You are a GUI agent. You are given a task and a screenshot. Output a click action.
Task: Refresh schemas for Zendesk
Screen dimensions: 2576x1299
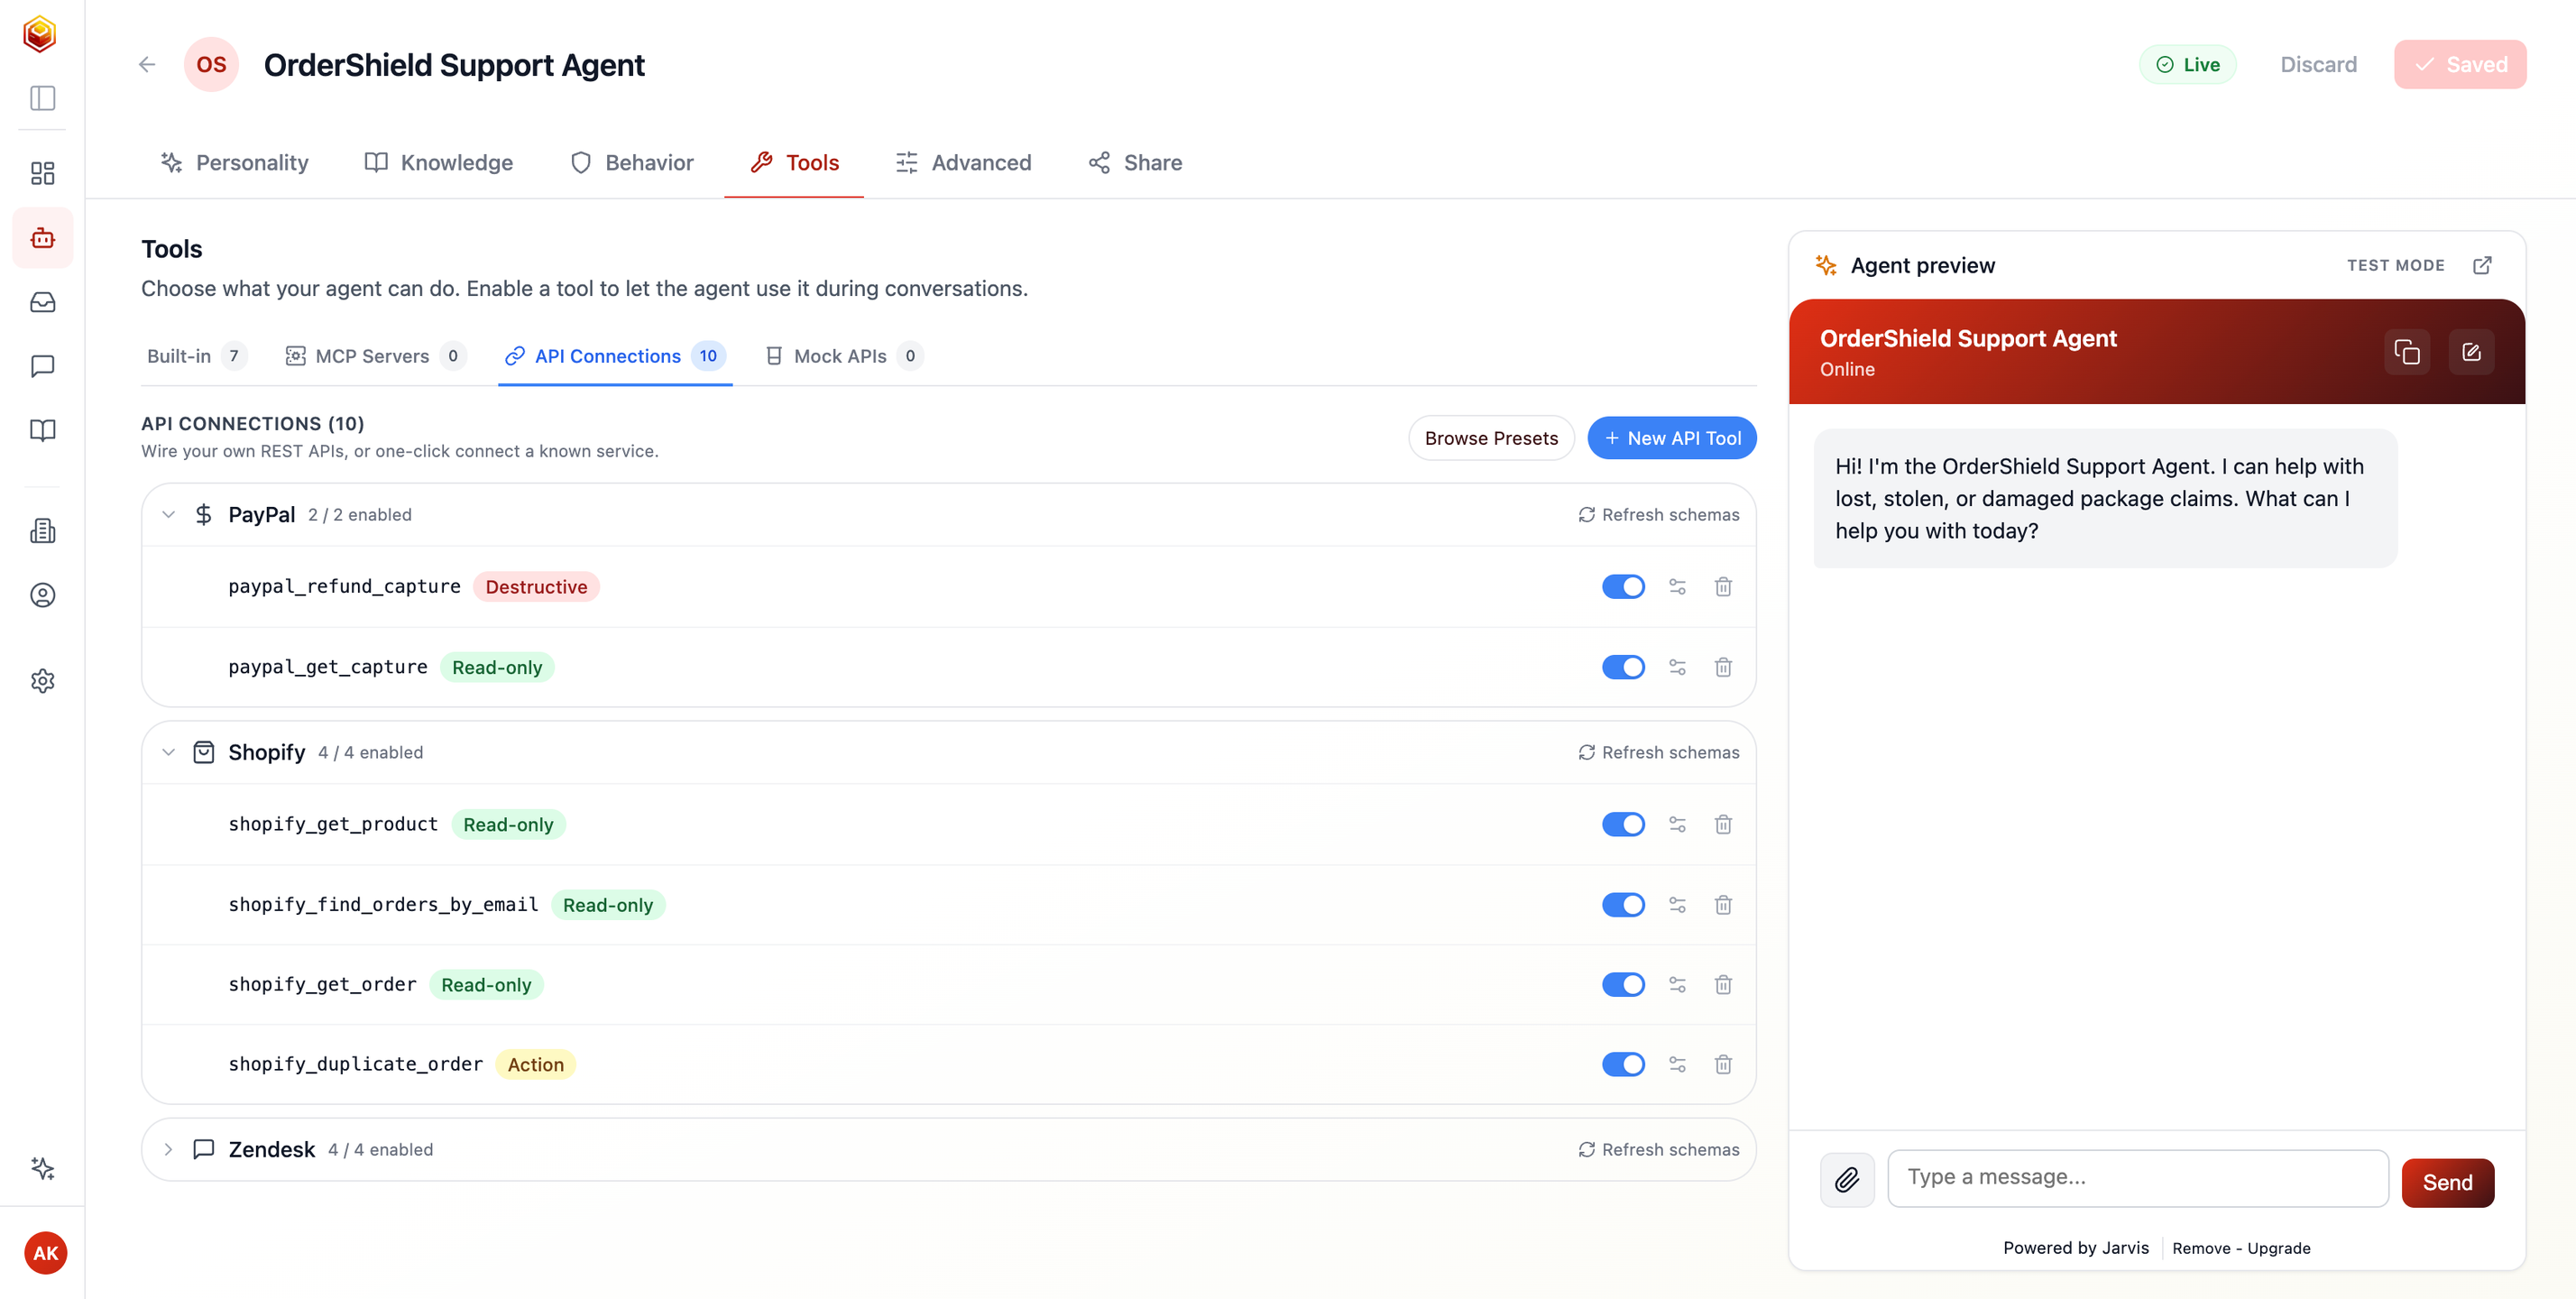point(1659,1150)
